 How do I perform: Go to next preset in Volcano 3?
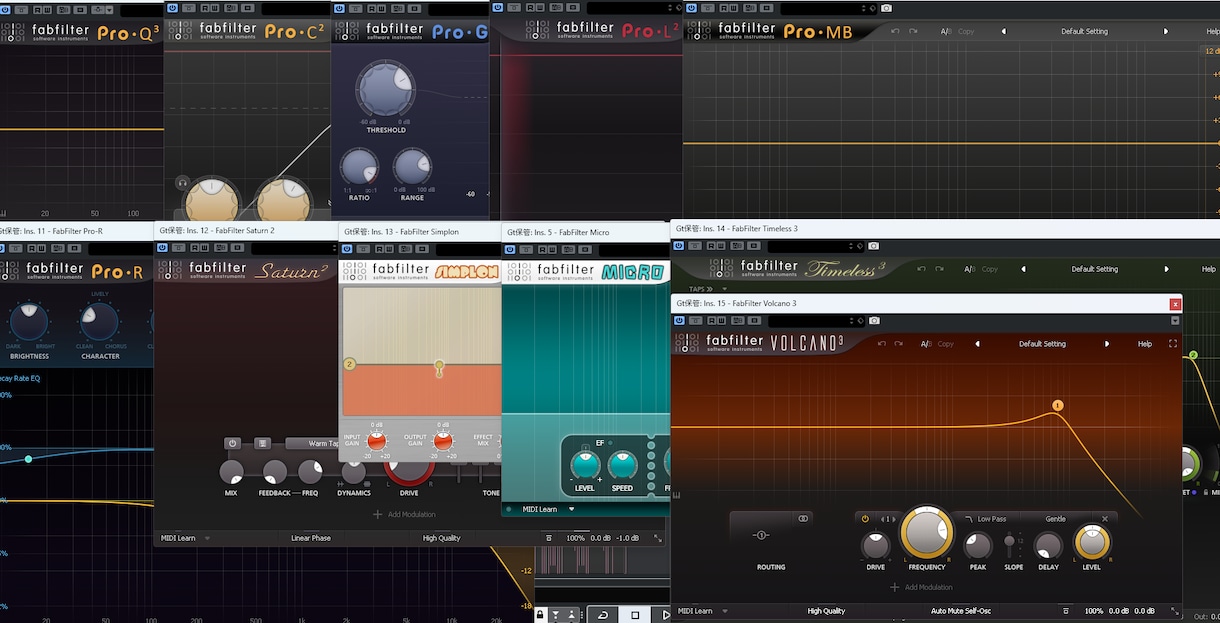(x=1107, y=344)
